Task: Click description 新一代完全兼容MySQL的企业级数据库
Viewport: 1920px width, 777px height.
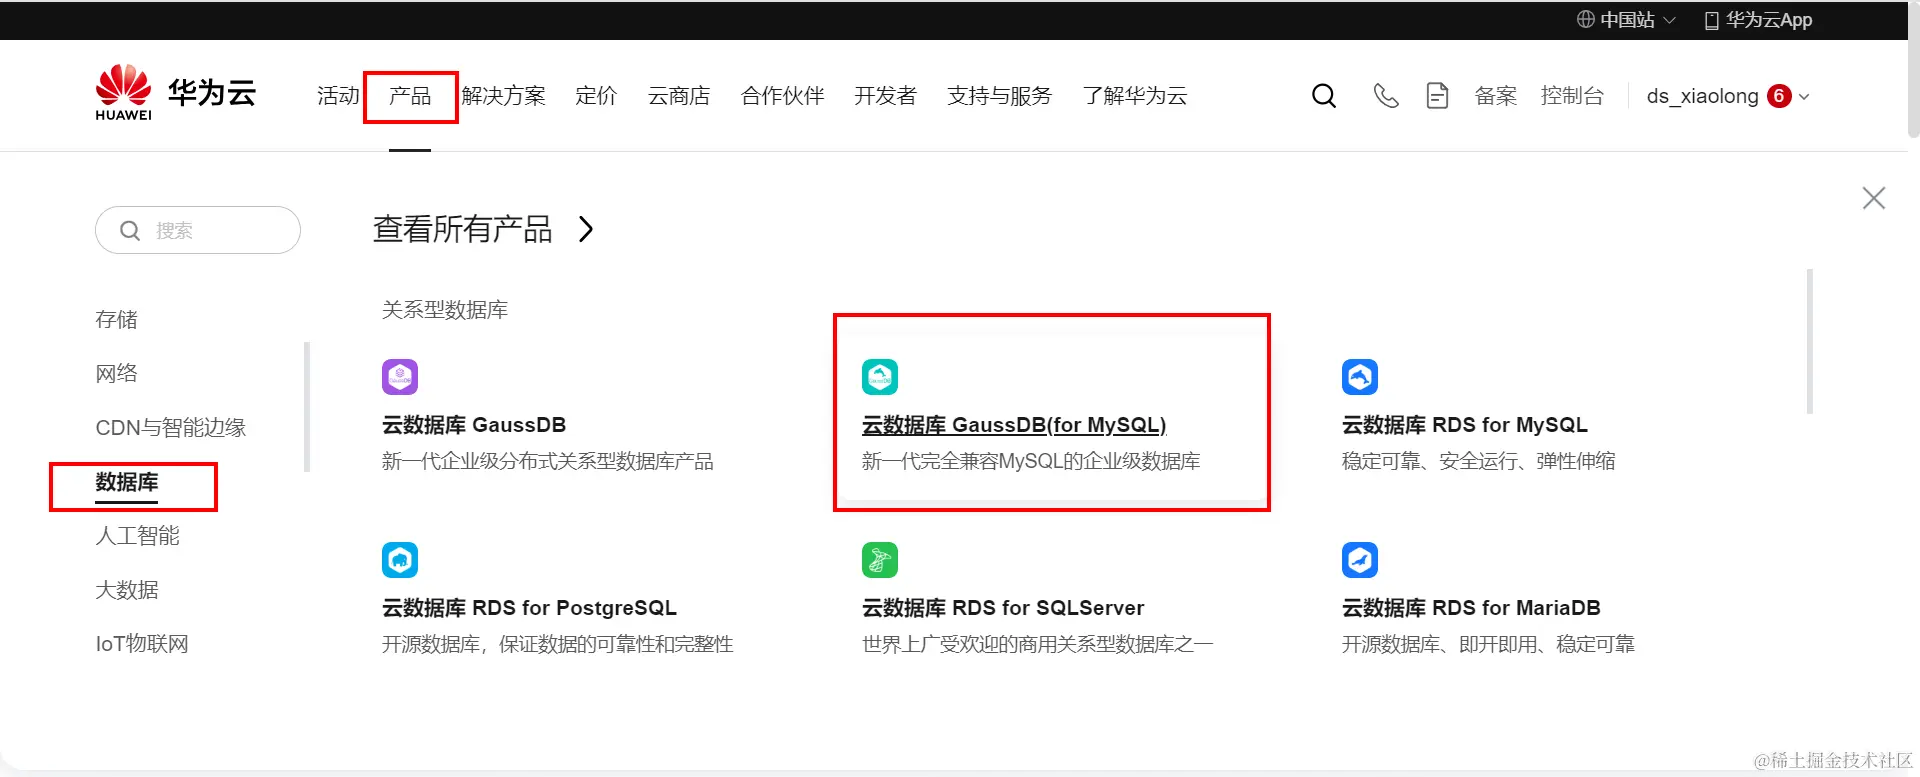Action: (1031, 461)
